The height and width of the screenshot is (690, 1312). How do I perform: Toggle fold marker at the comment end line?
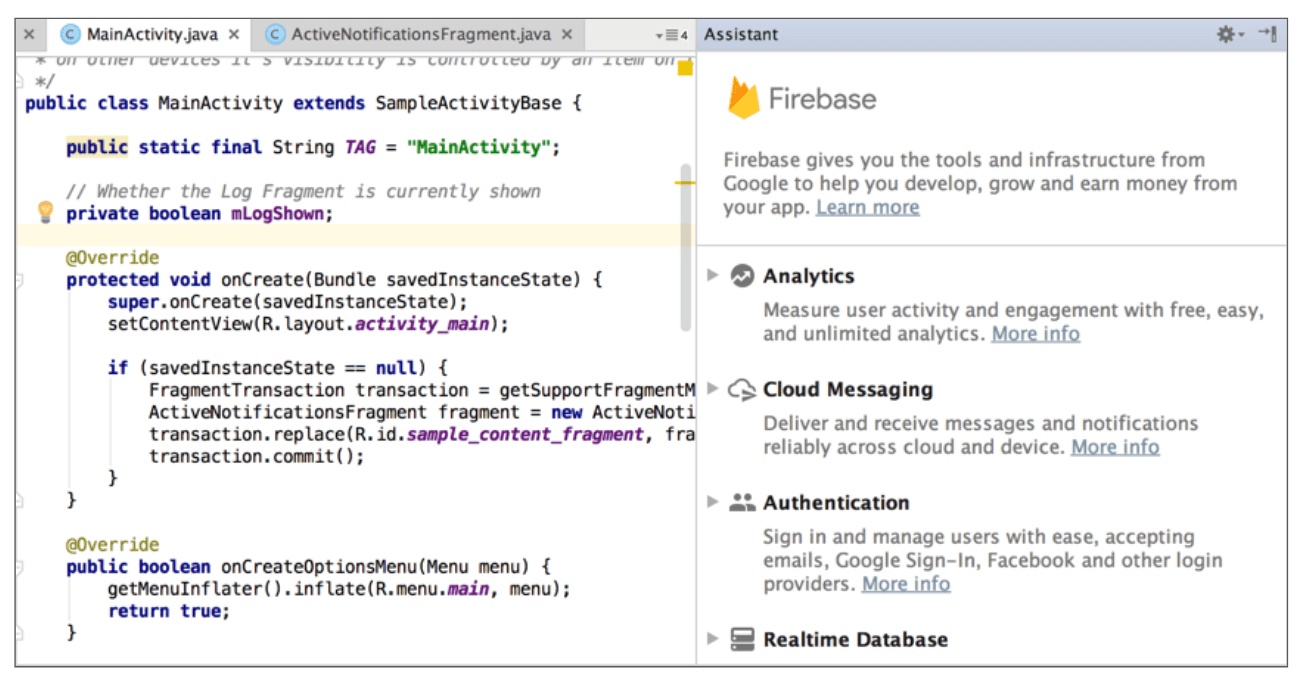[x=19, y=81]
